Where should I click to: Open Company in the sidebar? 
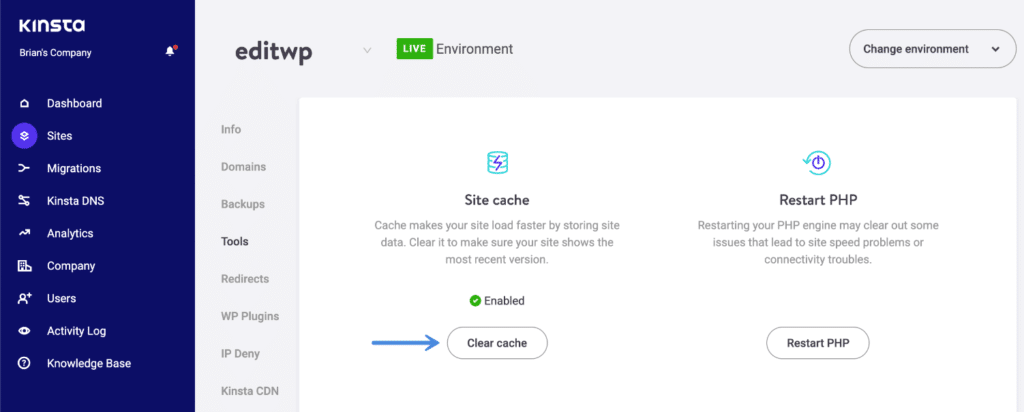click(71, 266)
